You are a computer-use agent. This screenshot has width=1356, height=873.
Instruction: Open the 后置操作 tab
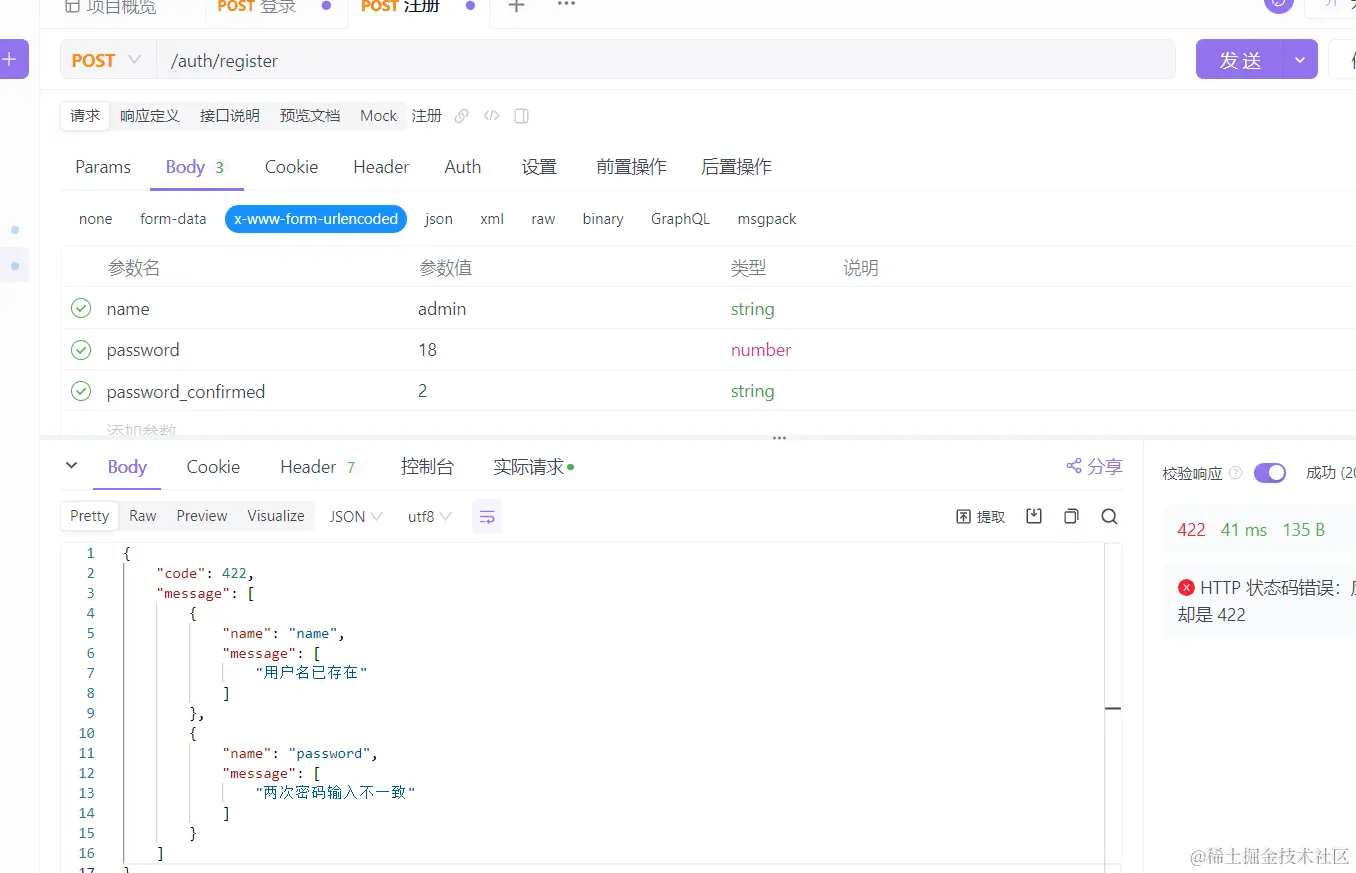(x=736, y=167)
